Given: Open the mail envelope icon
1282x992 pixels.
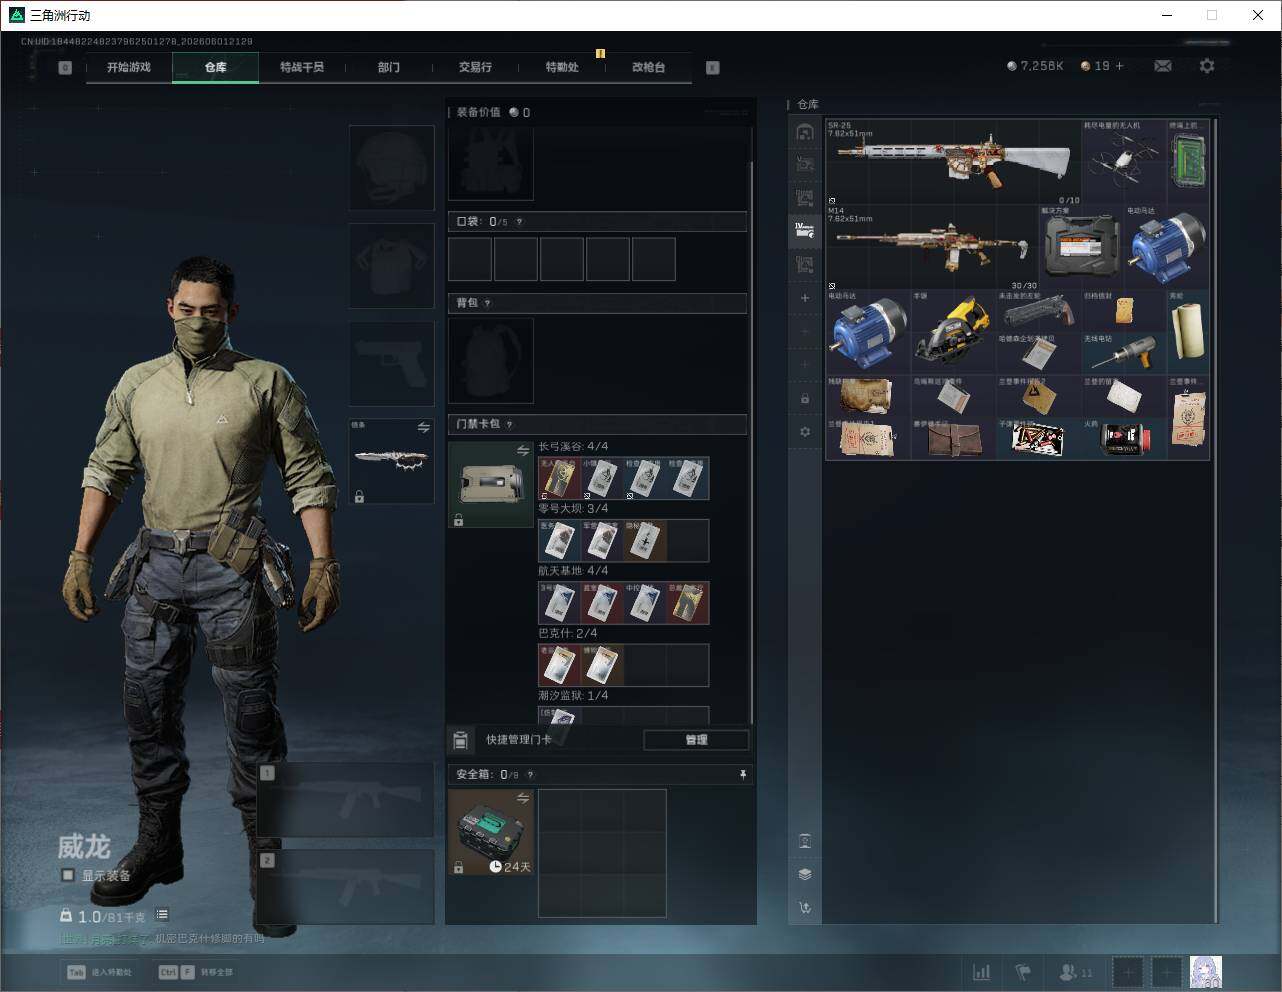Looking at the screenshot, I should click(1162, 66).
